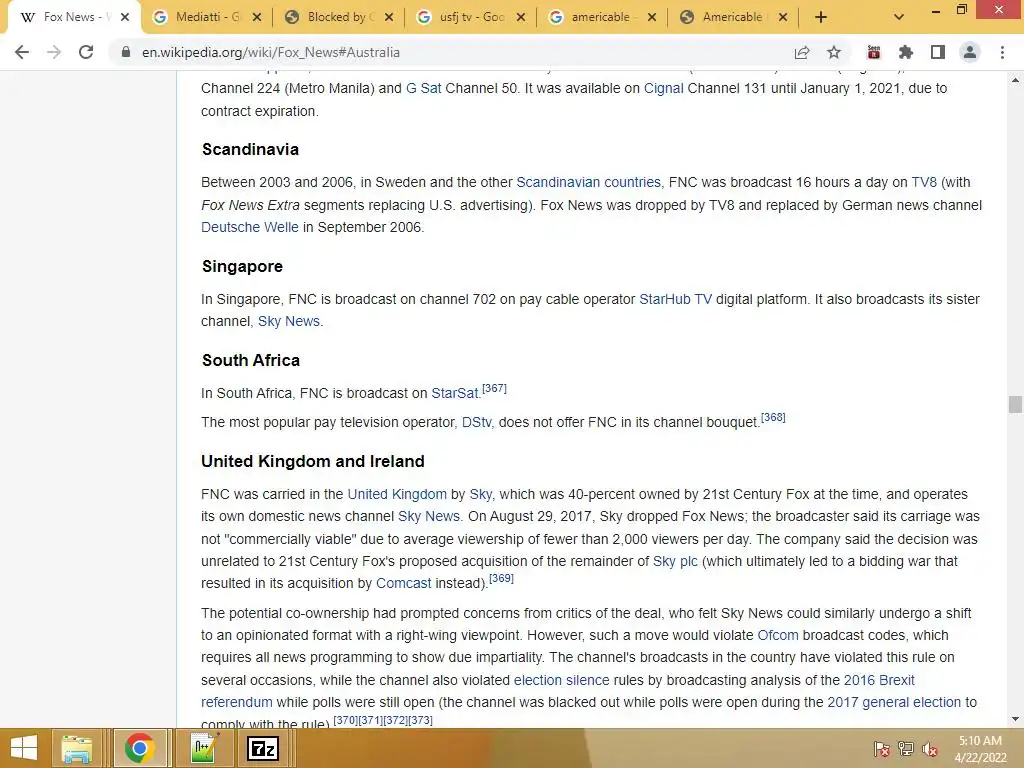
Task: Click the page's vertical scrollbar thumb
Action: (1015, 404)
